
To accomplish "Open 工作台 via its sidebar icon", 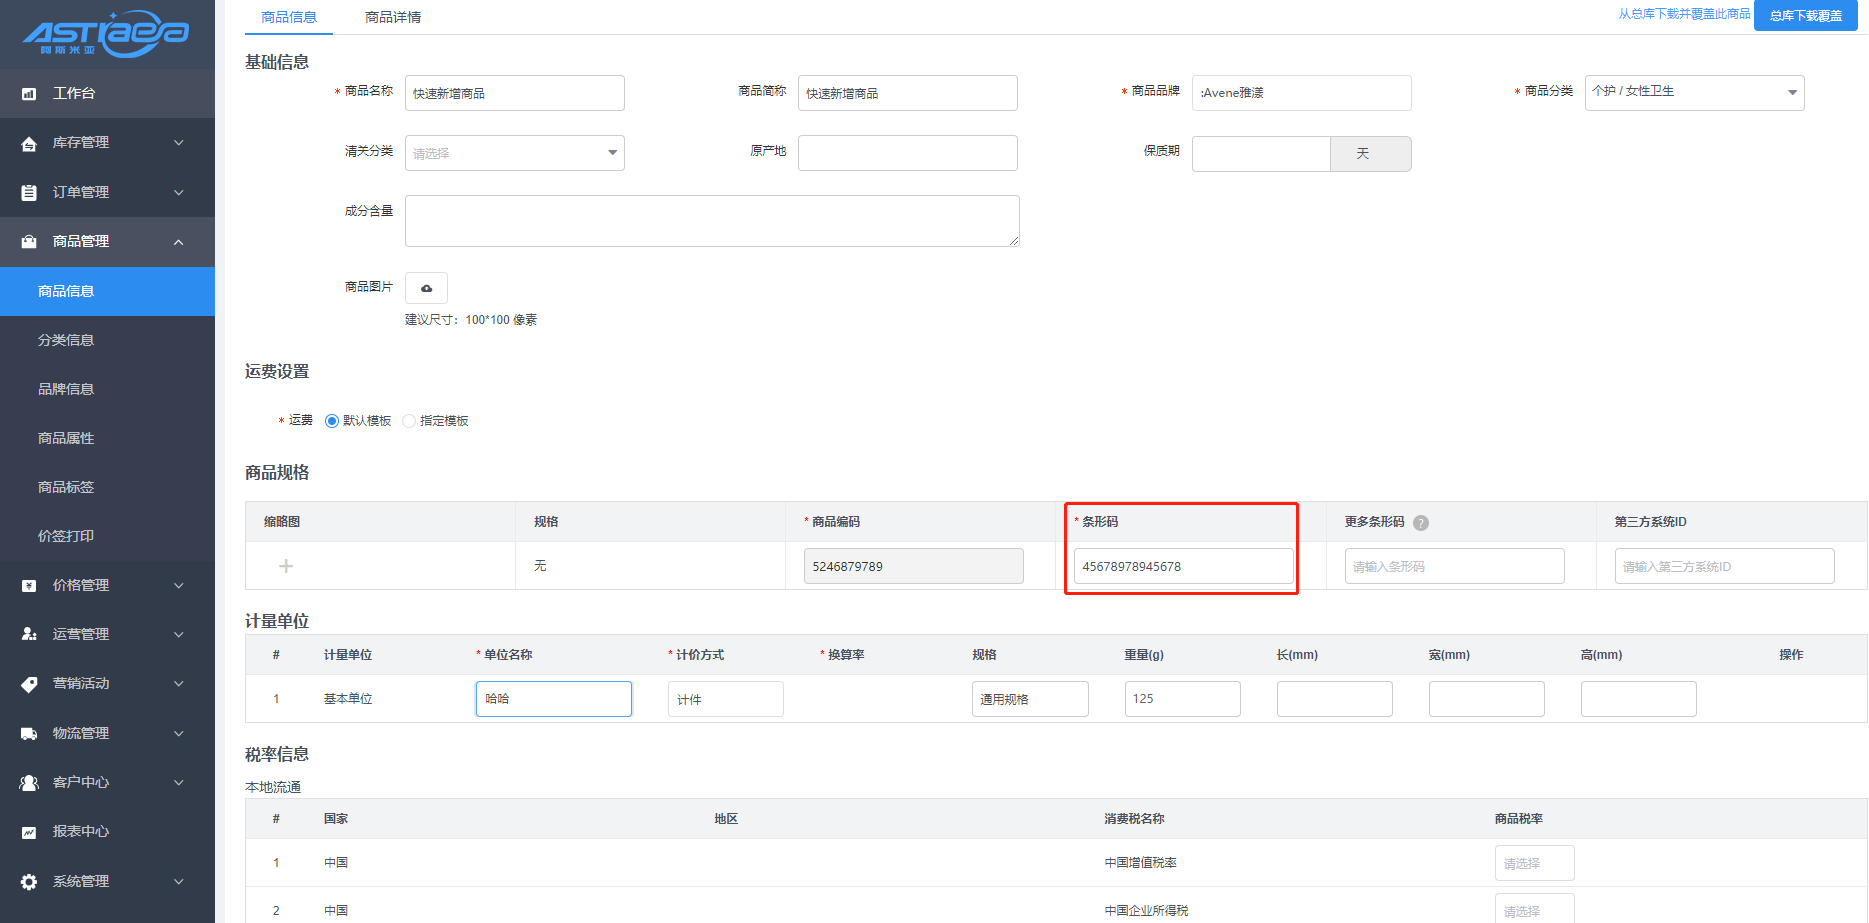I will tap(29, 94).
